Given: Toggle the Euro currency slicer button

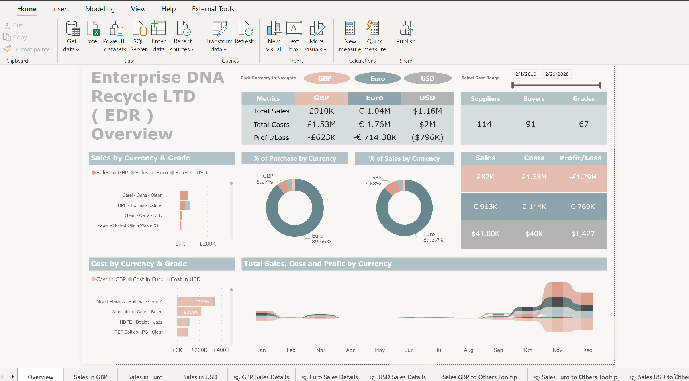Looking at the screenshot, I should tap(377, 78).
